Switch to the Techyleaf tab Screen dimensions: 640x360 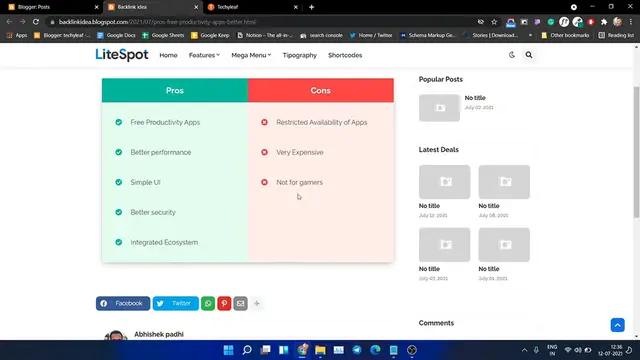click(252, 7)
